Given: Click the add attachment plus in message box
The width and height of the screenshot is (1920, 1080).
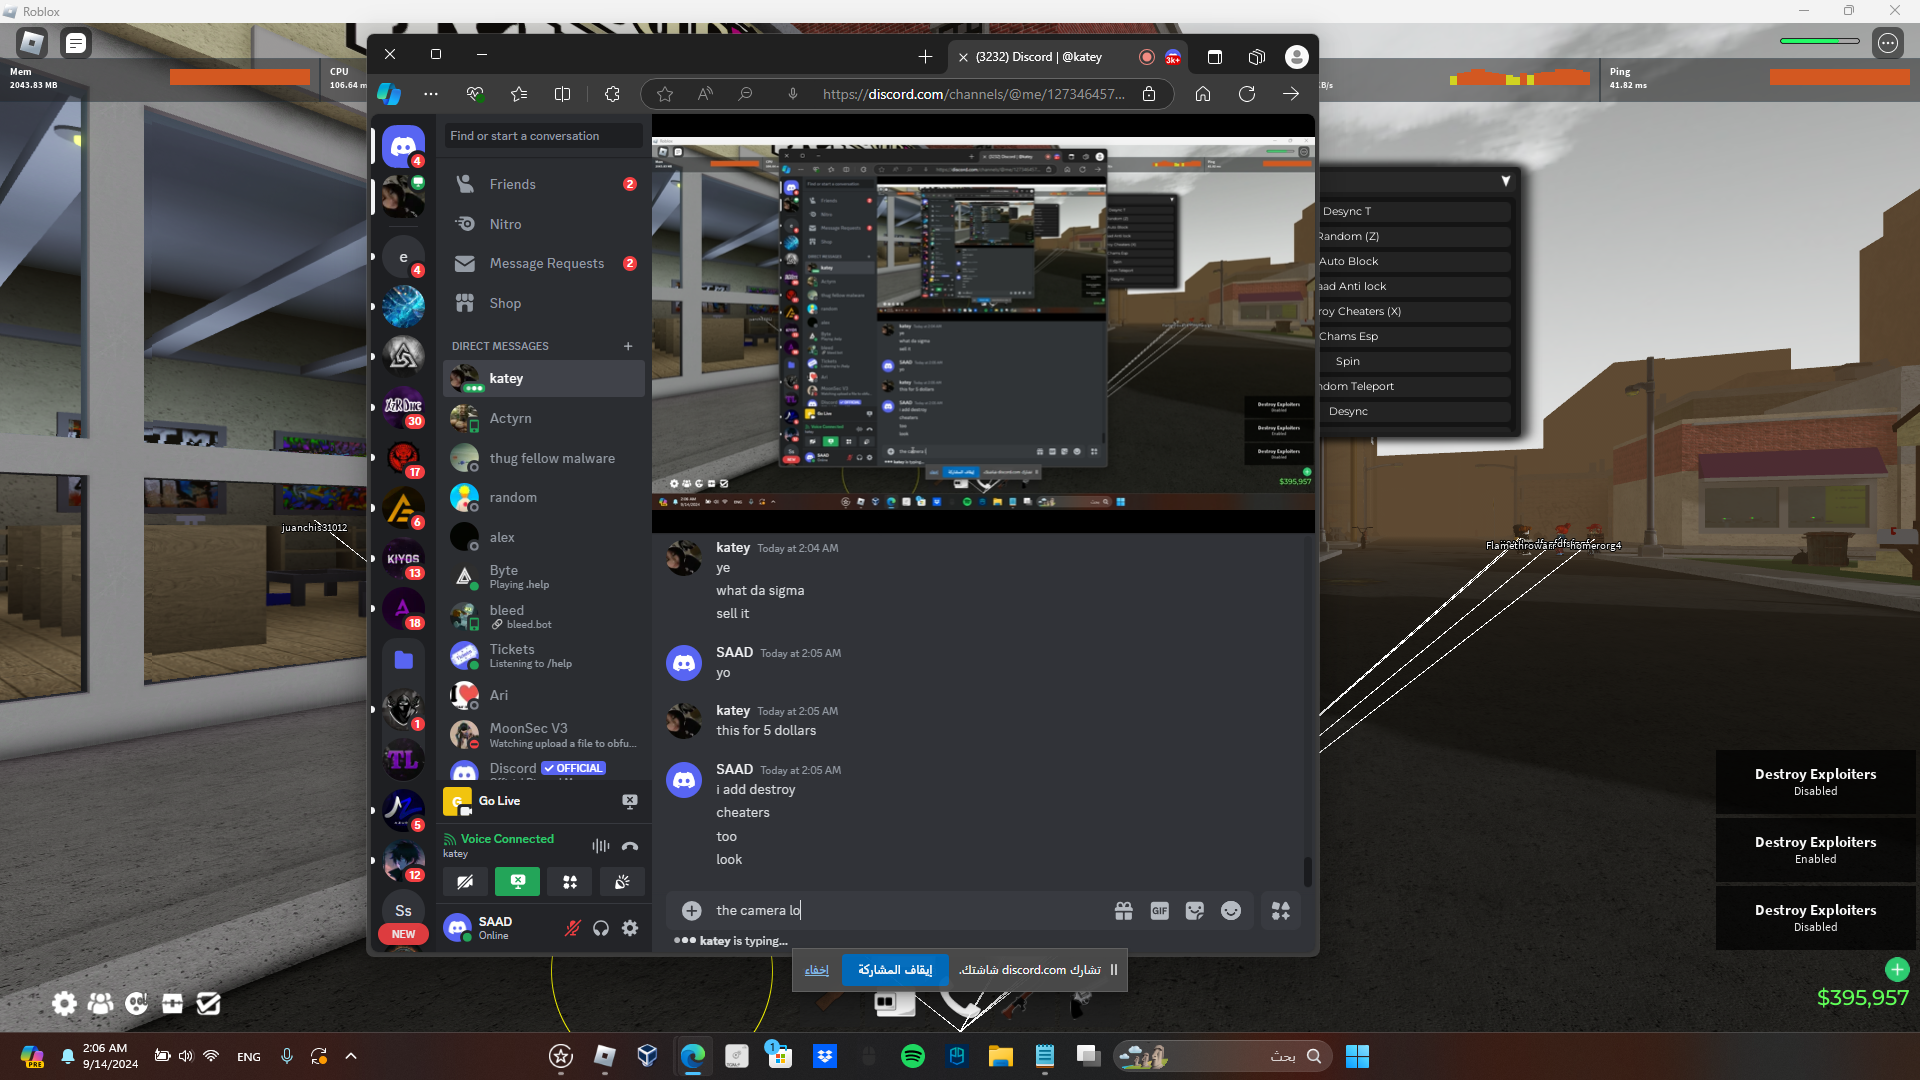Looking at the screenshot, I should pyautogui.click(x=691, y=910).
